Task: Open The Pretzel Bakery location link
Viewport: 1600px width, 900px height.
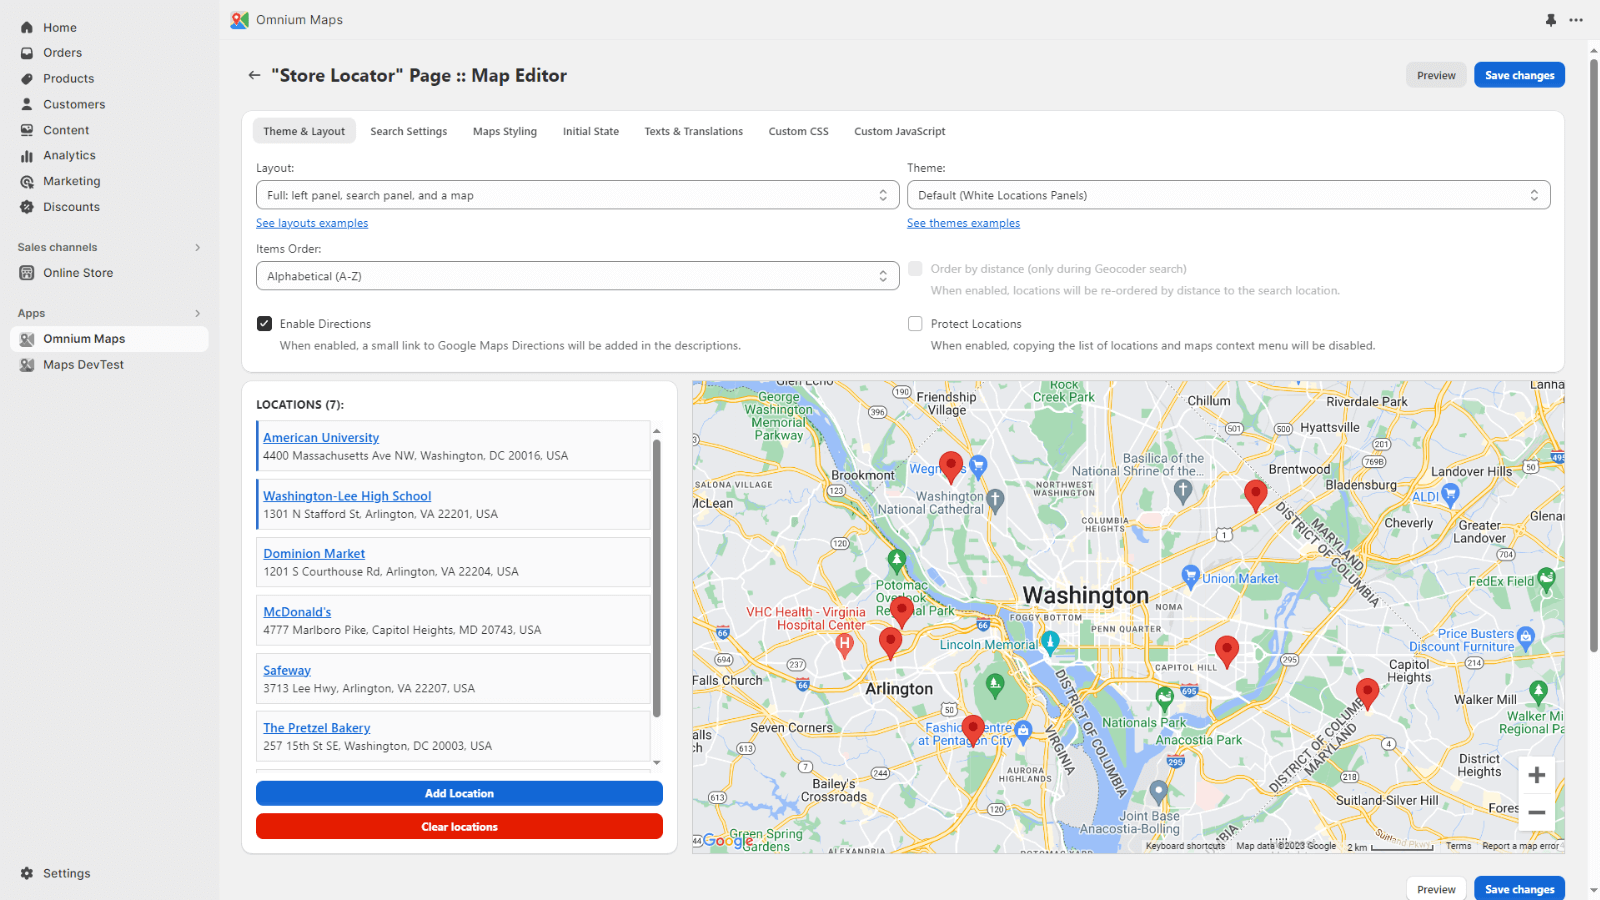Action: [316, 728]
